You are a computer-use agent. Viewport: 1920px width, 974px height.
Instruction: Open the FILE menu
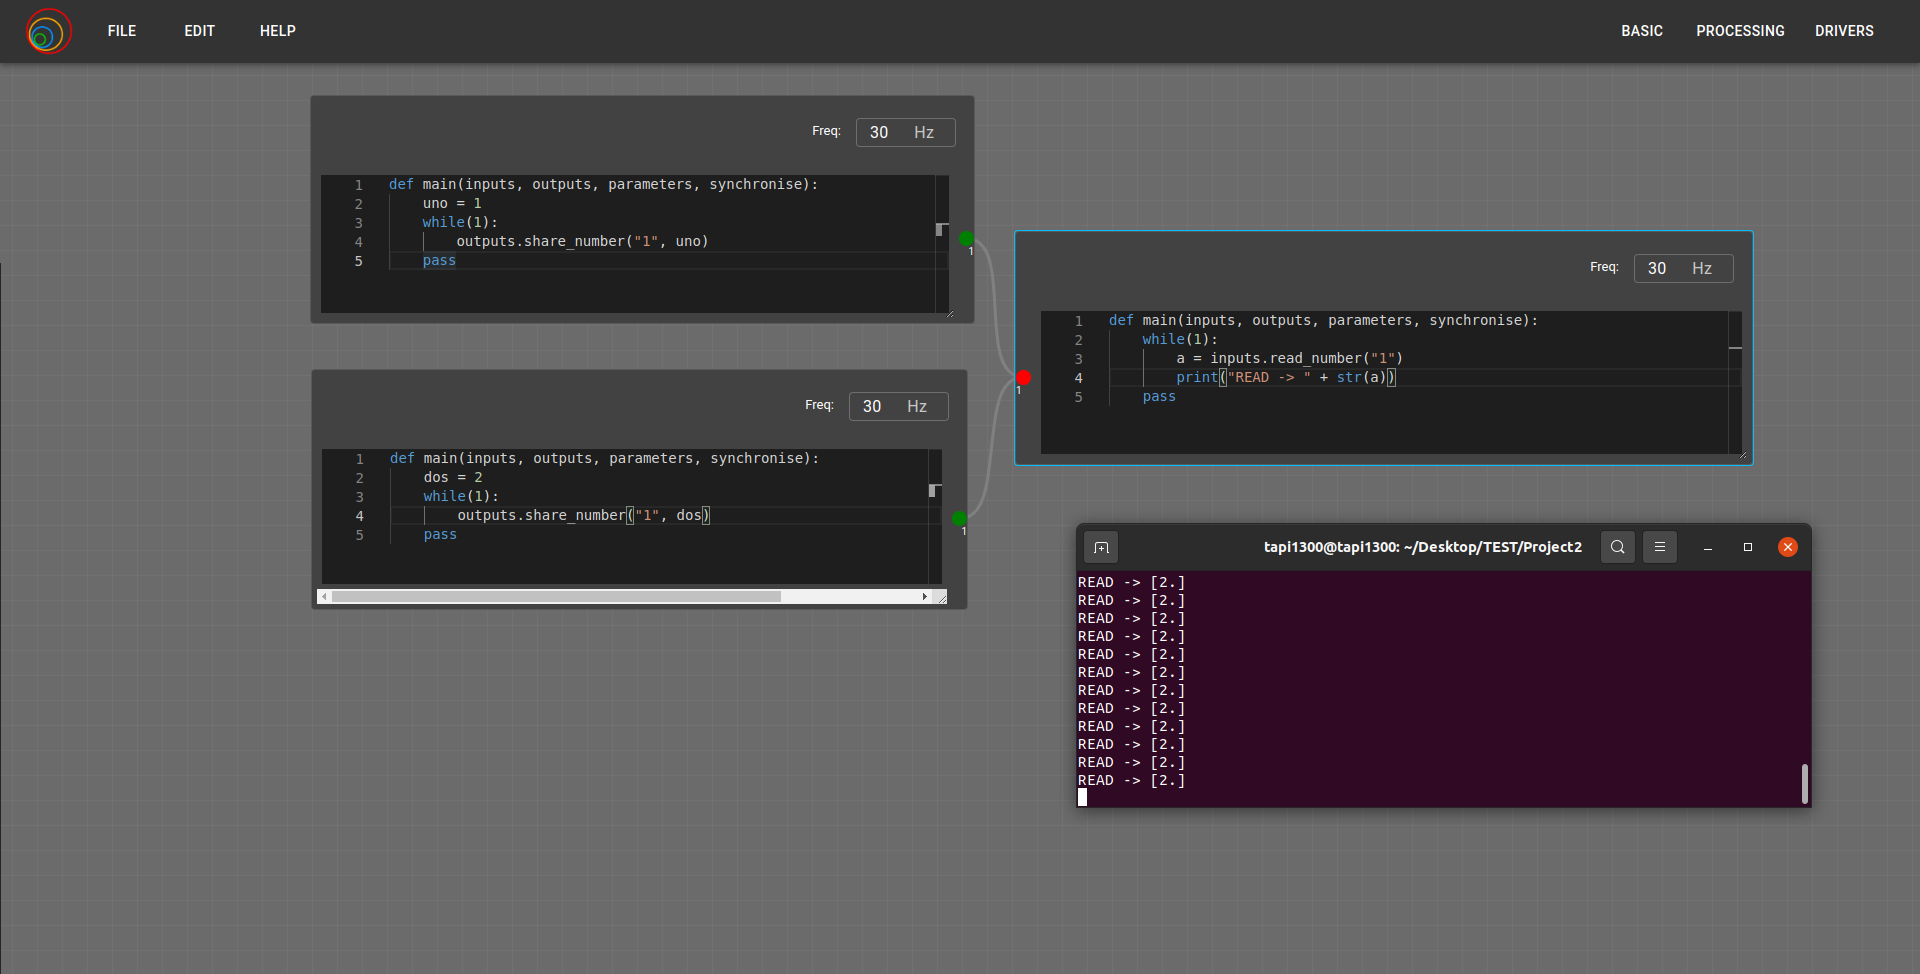point(121,31)
